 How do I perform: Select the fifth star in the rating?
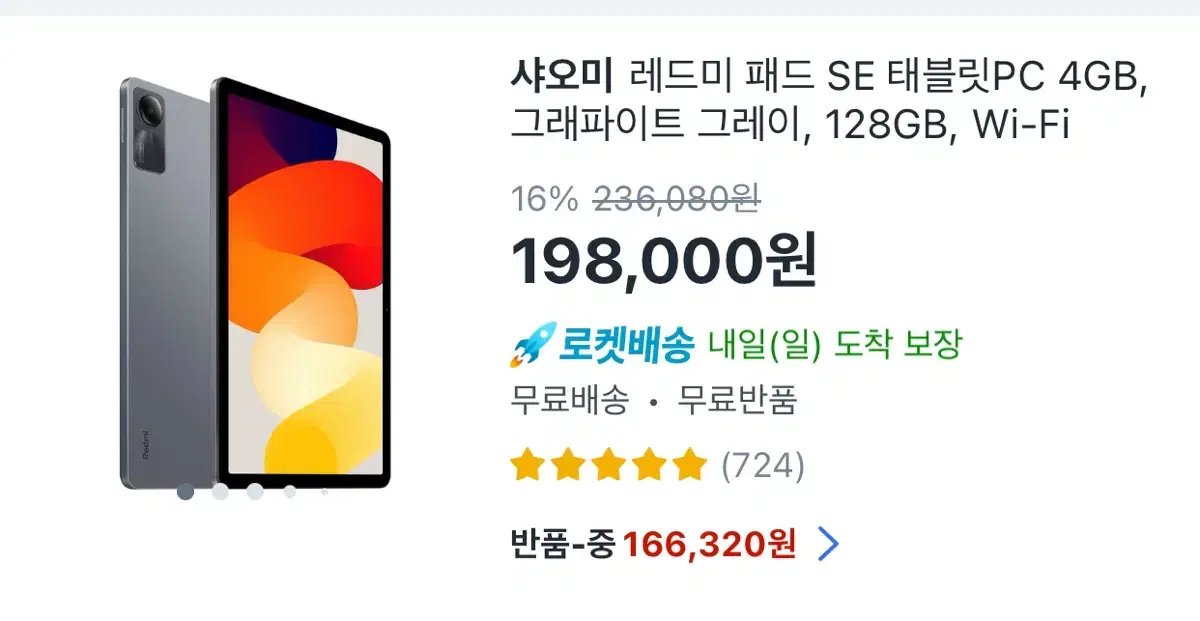click(x=689, y=465)
